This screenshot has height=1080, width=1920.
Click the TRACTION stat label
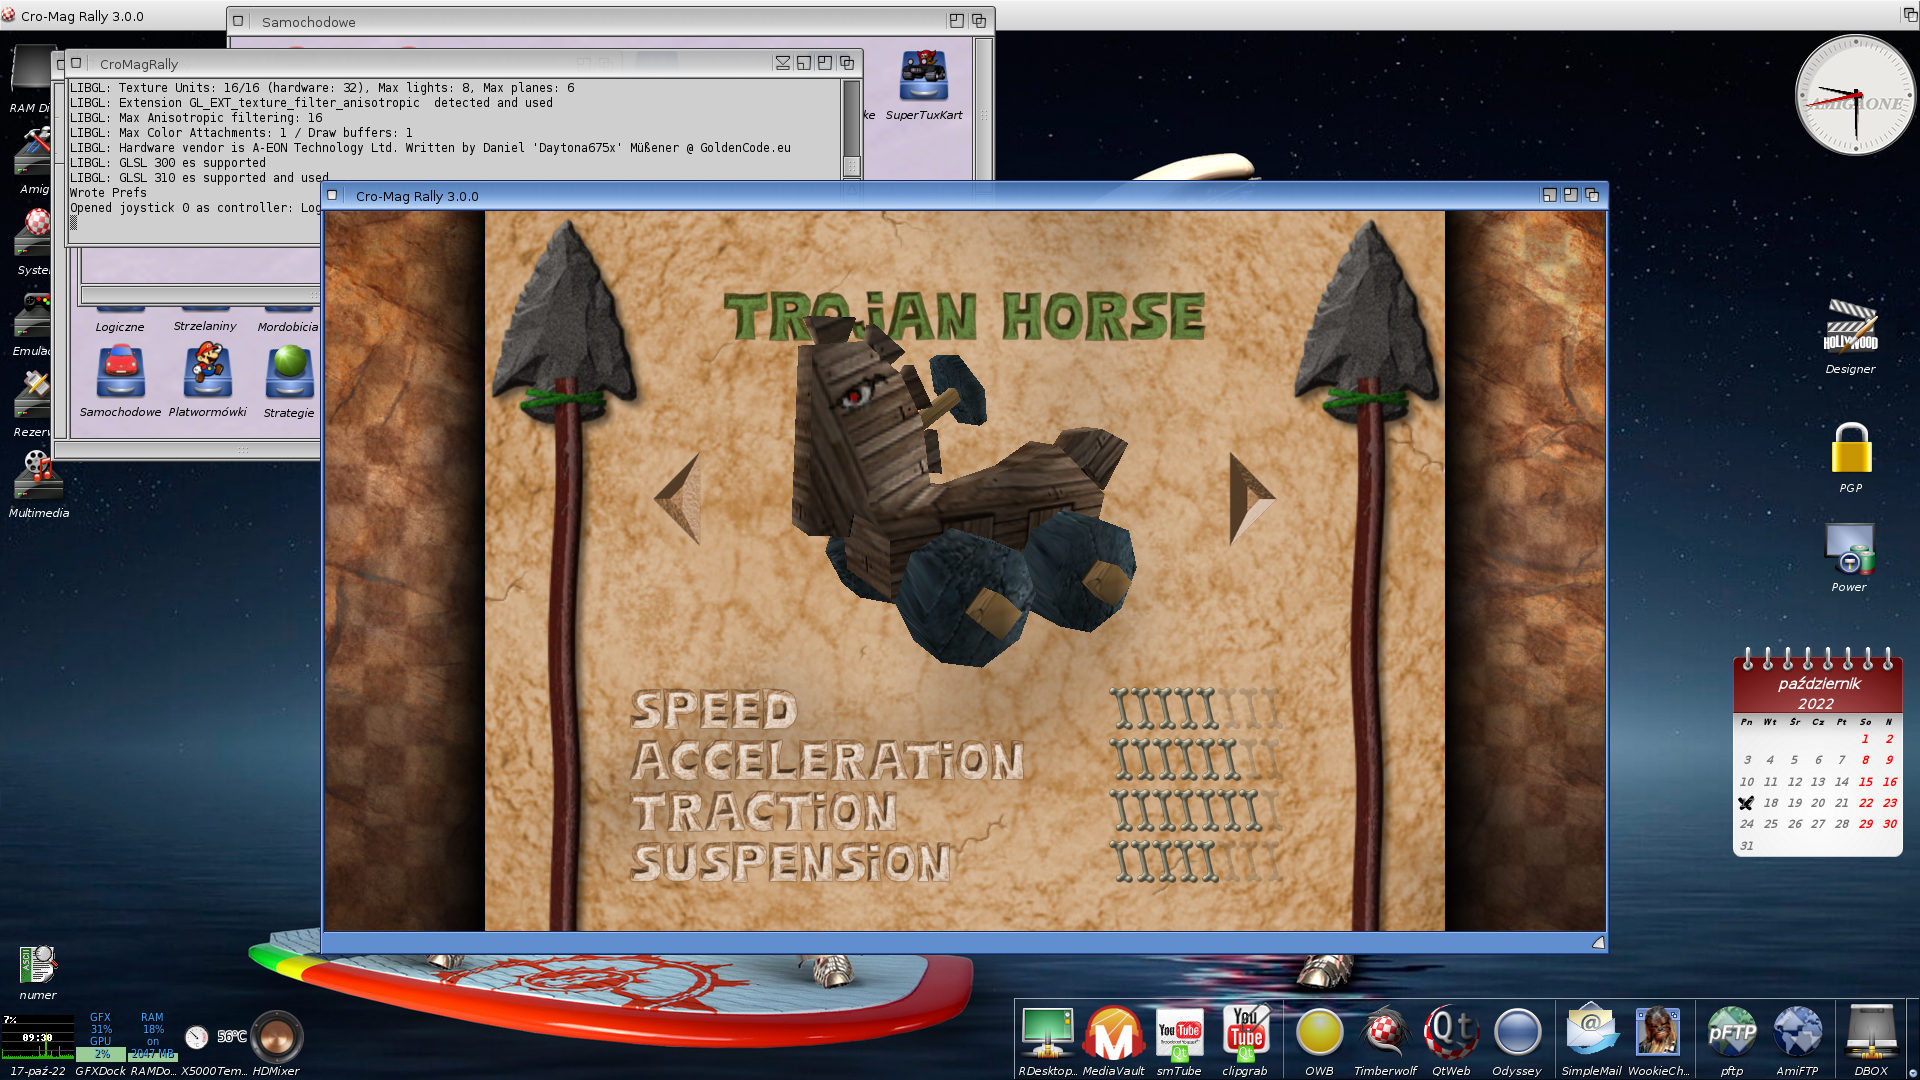pos(764,811)
